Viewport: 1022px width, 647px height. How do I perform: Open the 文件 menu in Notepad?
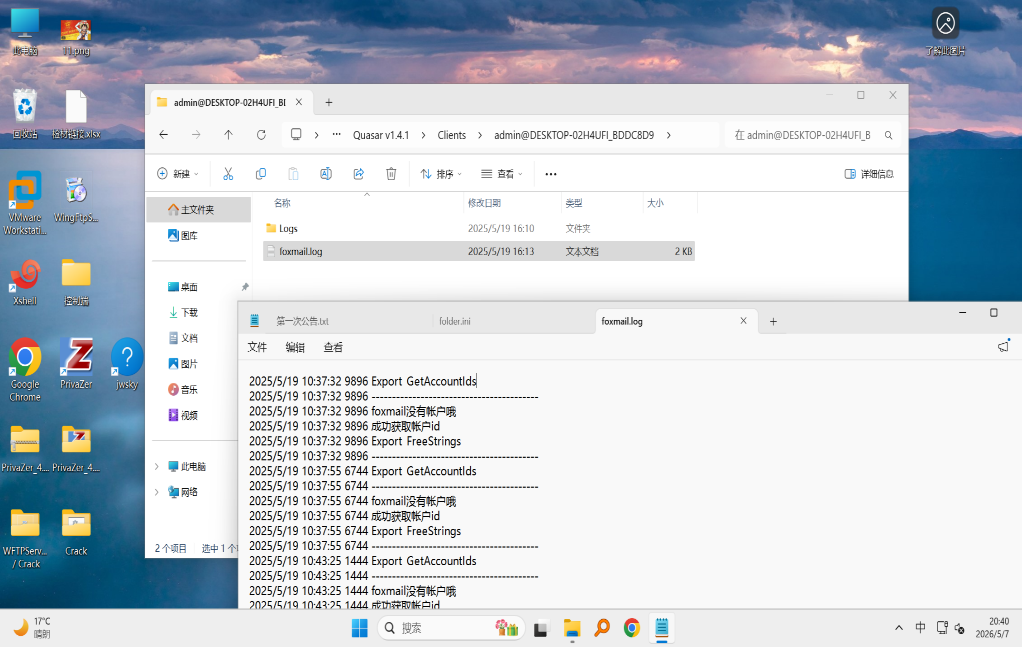pyautogui.click(x=257, y=347)
